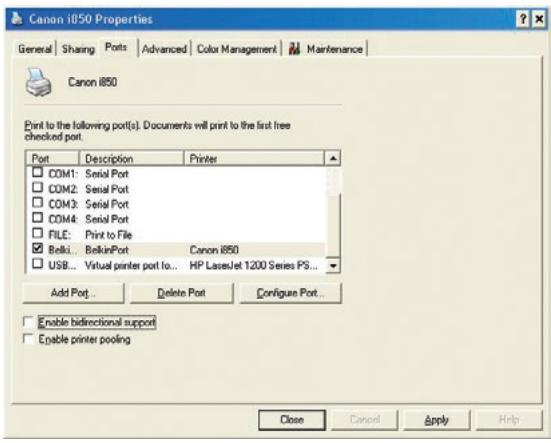Enable the COM3 port checkbox
The height and width of the screenshot is (443, 551).
click(x=38, y=202)
